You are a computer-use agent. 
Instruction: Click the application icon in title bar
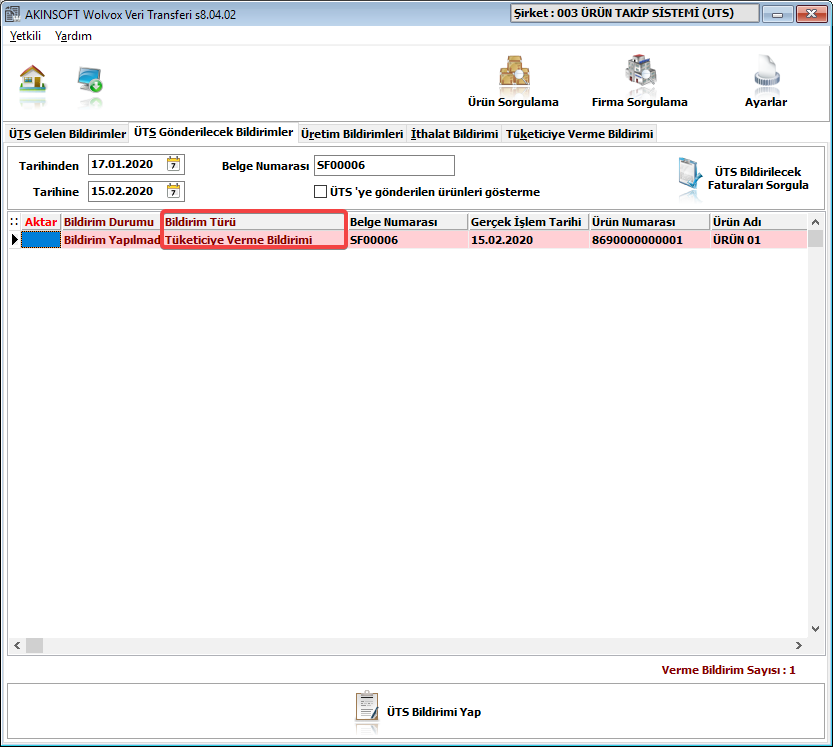click(13, 14)
